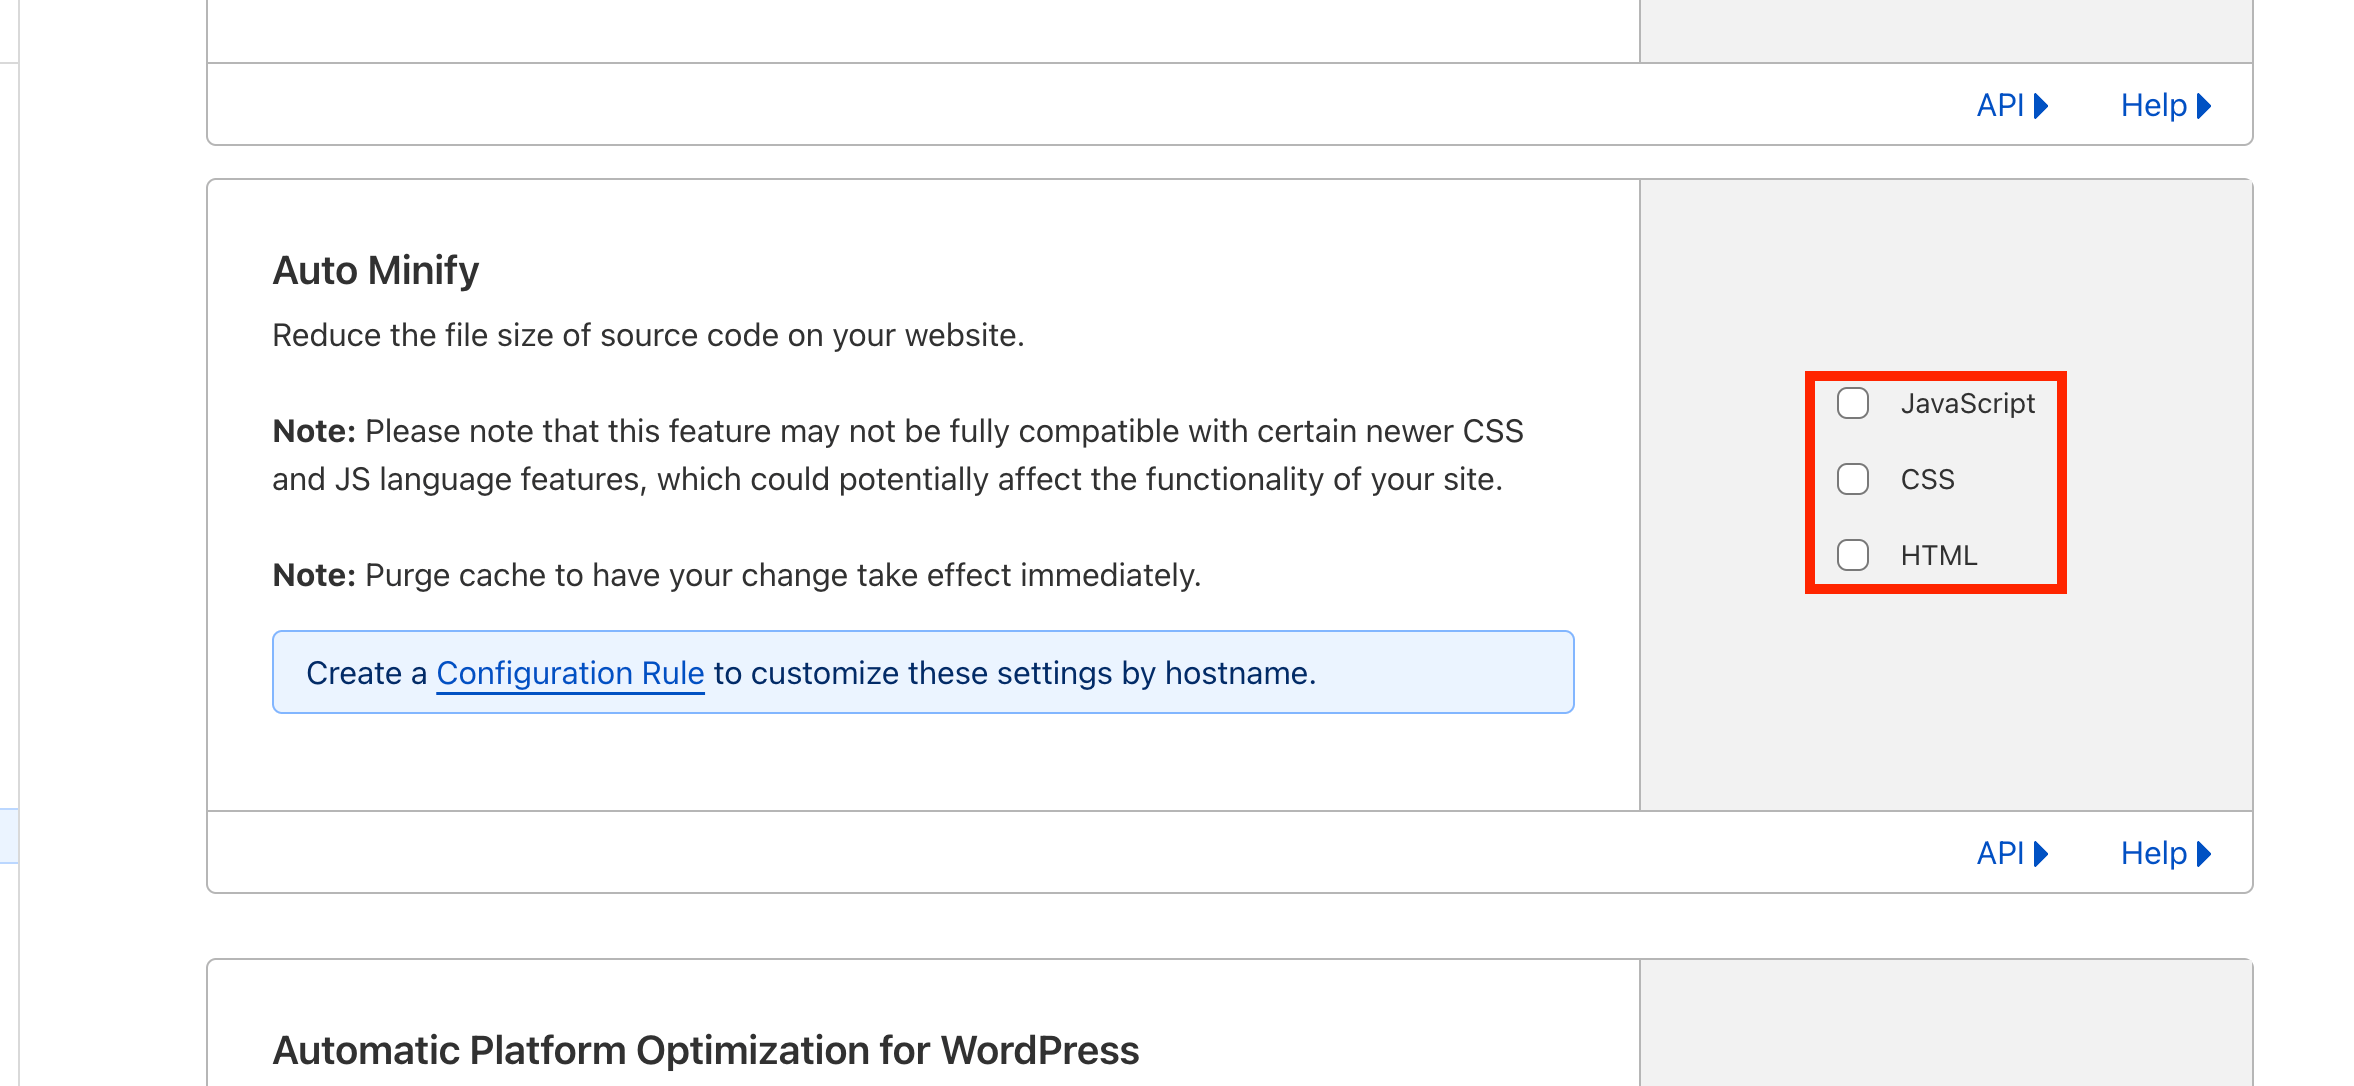Click the CSS and JS compatibility note
Screen dimensions: 2354x1086
pyautogui.click(x=898, y=455)
